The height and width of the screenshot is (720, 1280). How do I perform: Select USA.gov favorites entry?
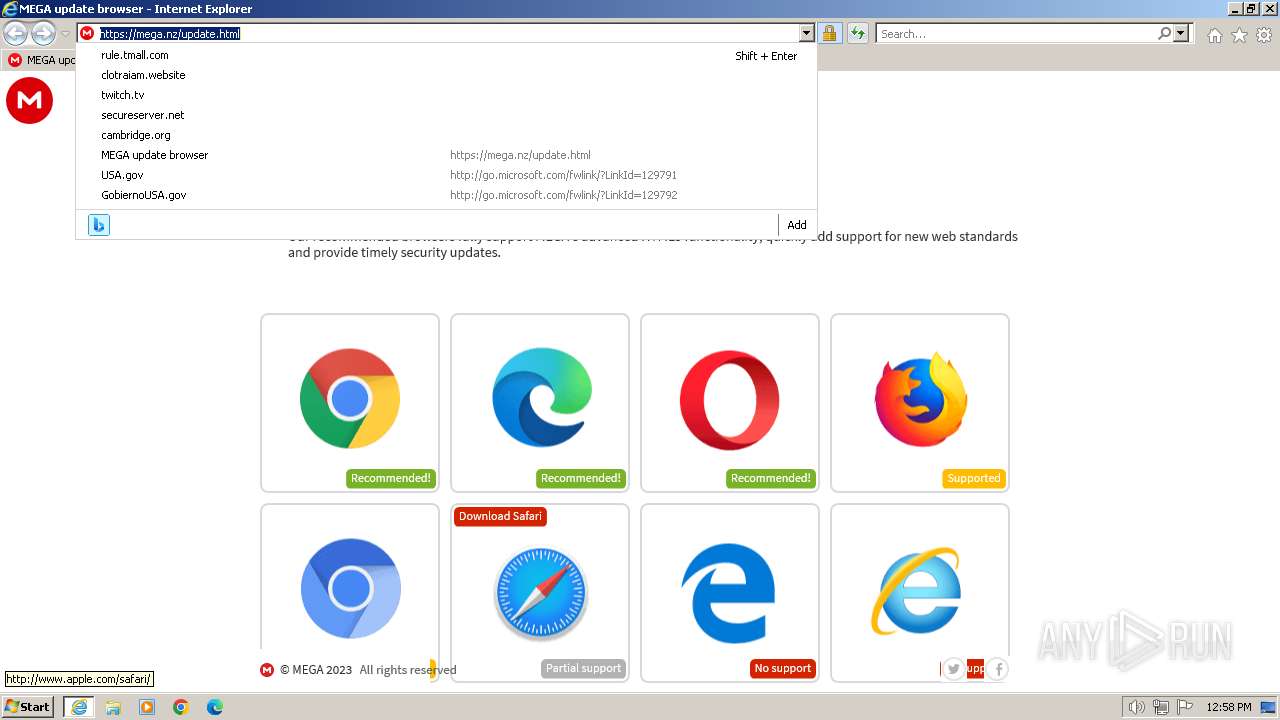(x=446, y=175)
